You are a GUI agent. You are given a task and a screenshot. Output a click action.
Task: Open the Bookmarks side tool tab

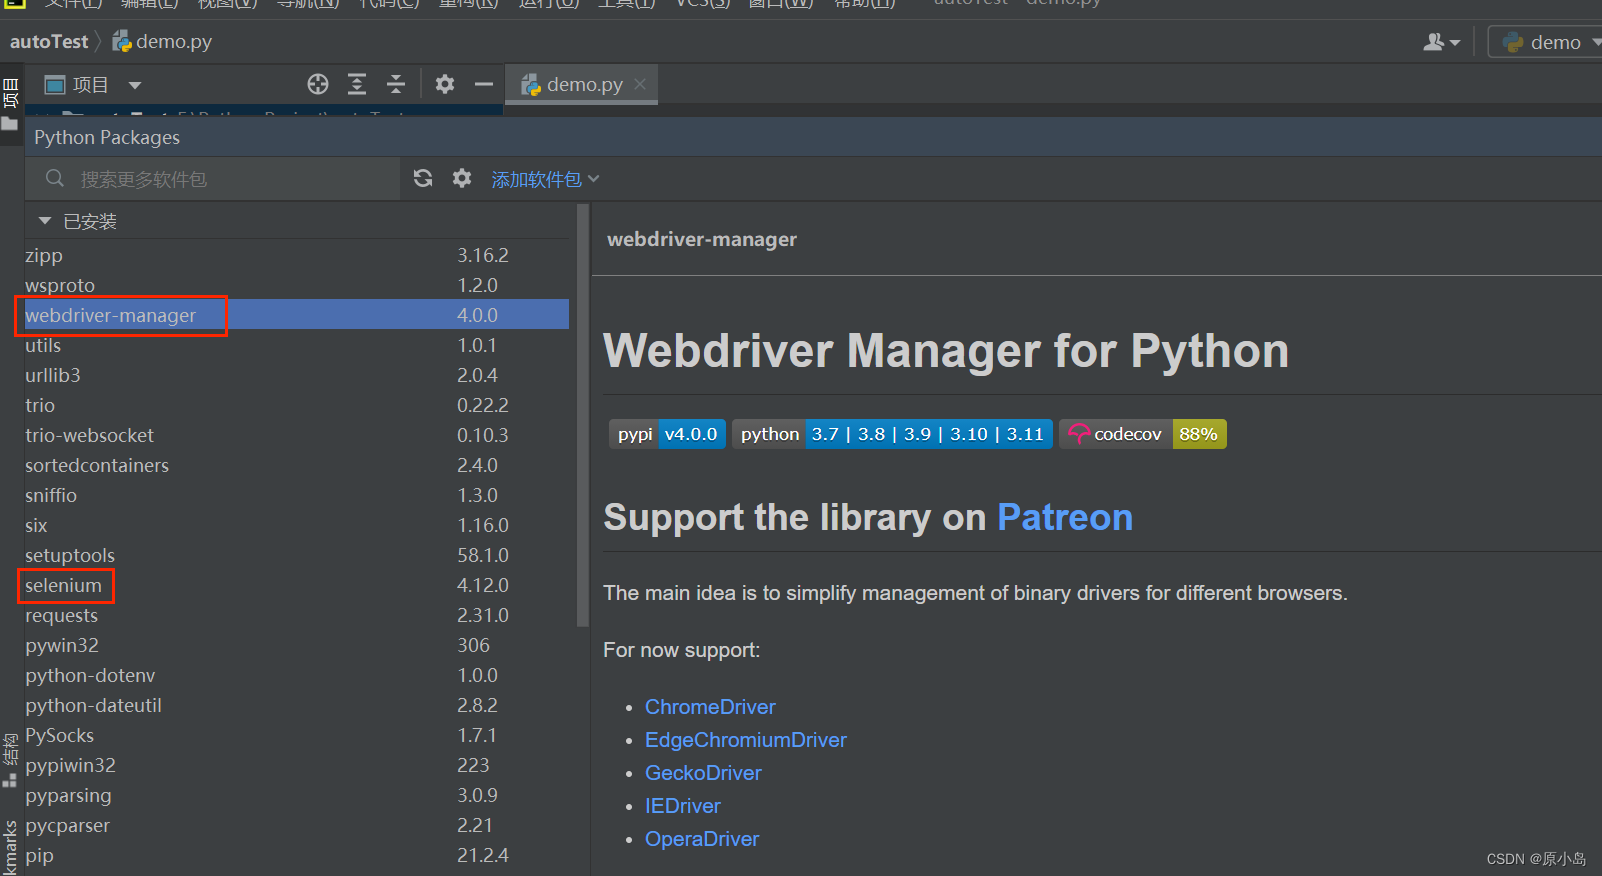[x=10, y=848]
